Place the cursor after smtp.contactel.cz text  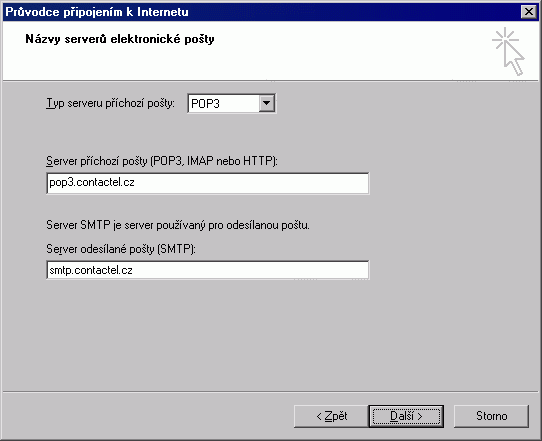tap(133, 270)
